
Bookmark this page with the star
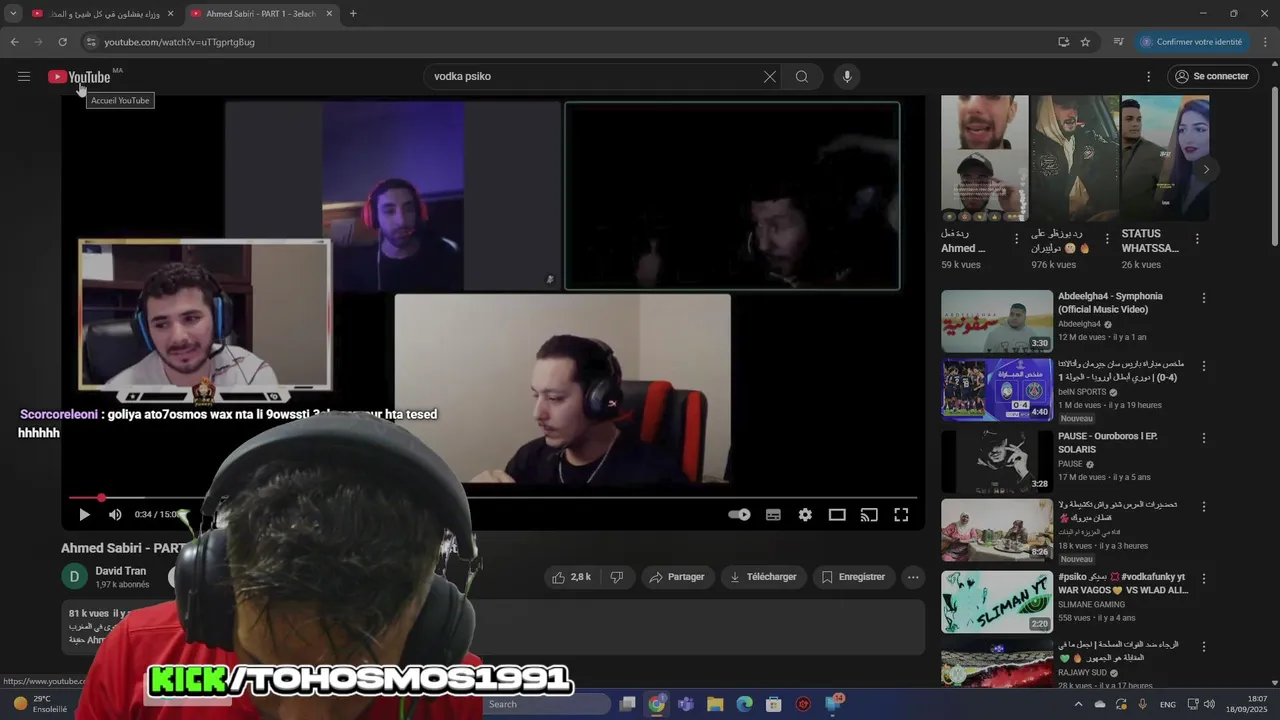(1085, 42)
